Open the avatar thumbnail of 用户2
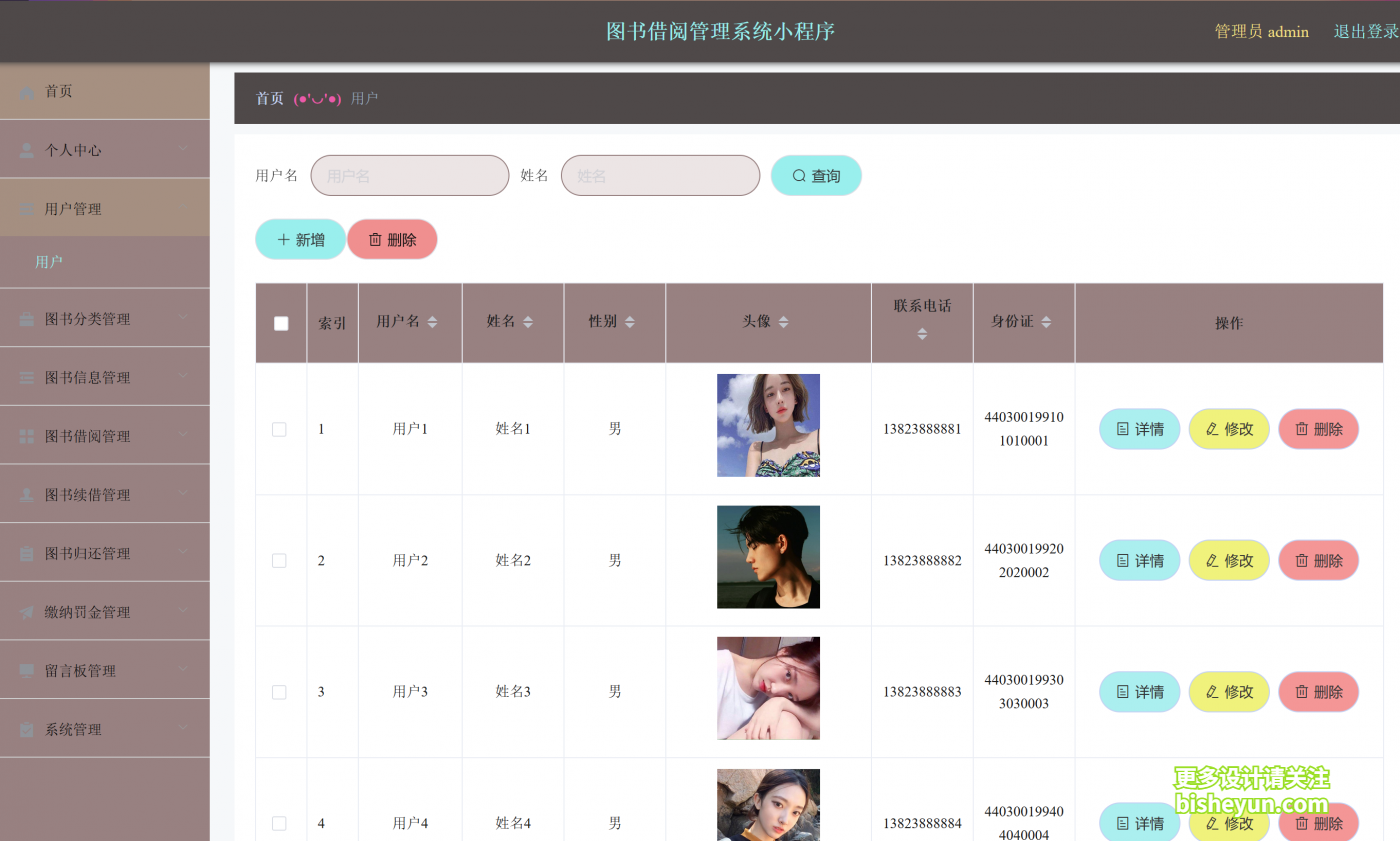This screenshot has height=841, width=1400. click(x=768, y=557)
